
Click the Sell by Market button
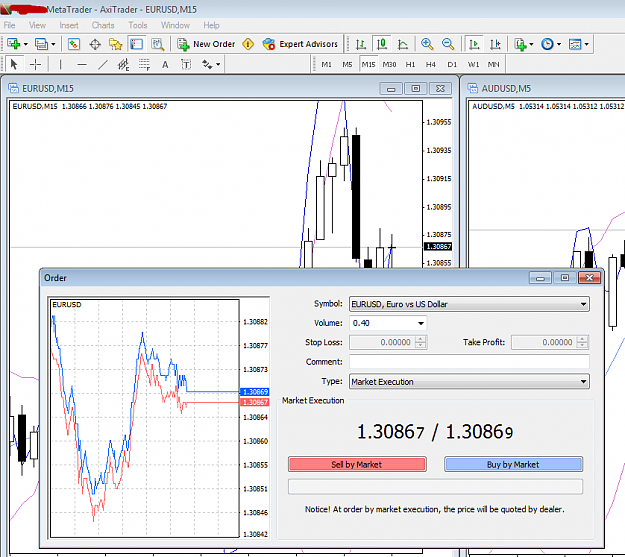(x=357, y=464)
